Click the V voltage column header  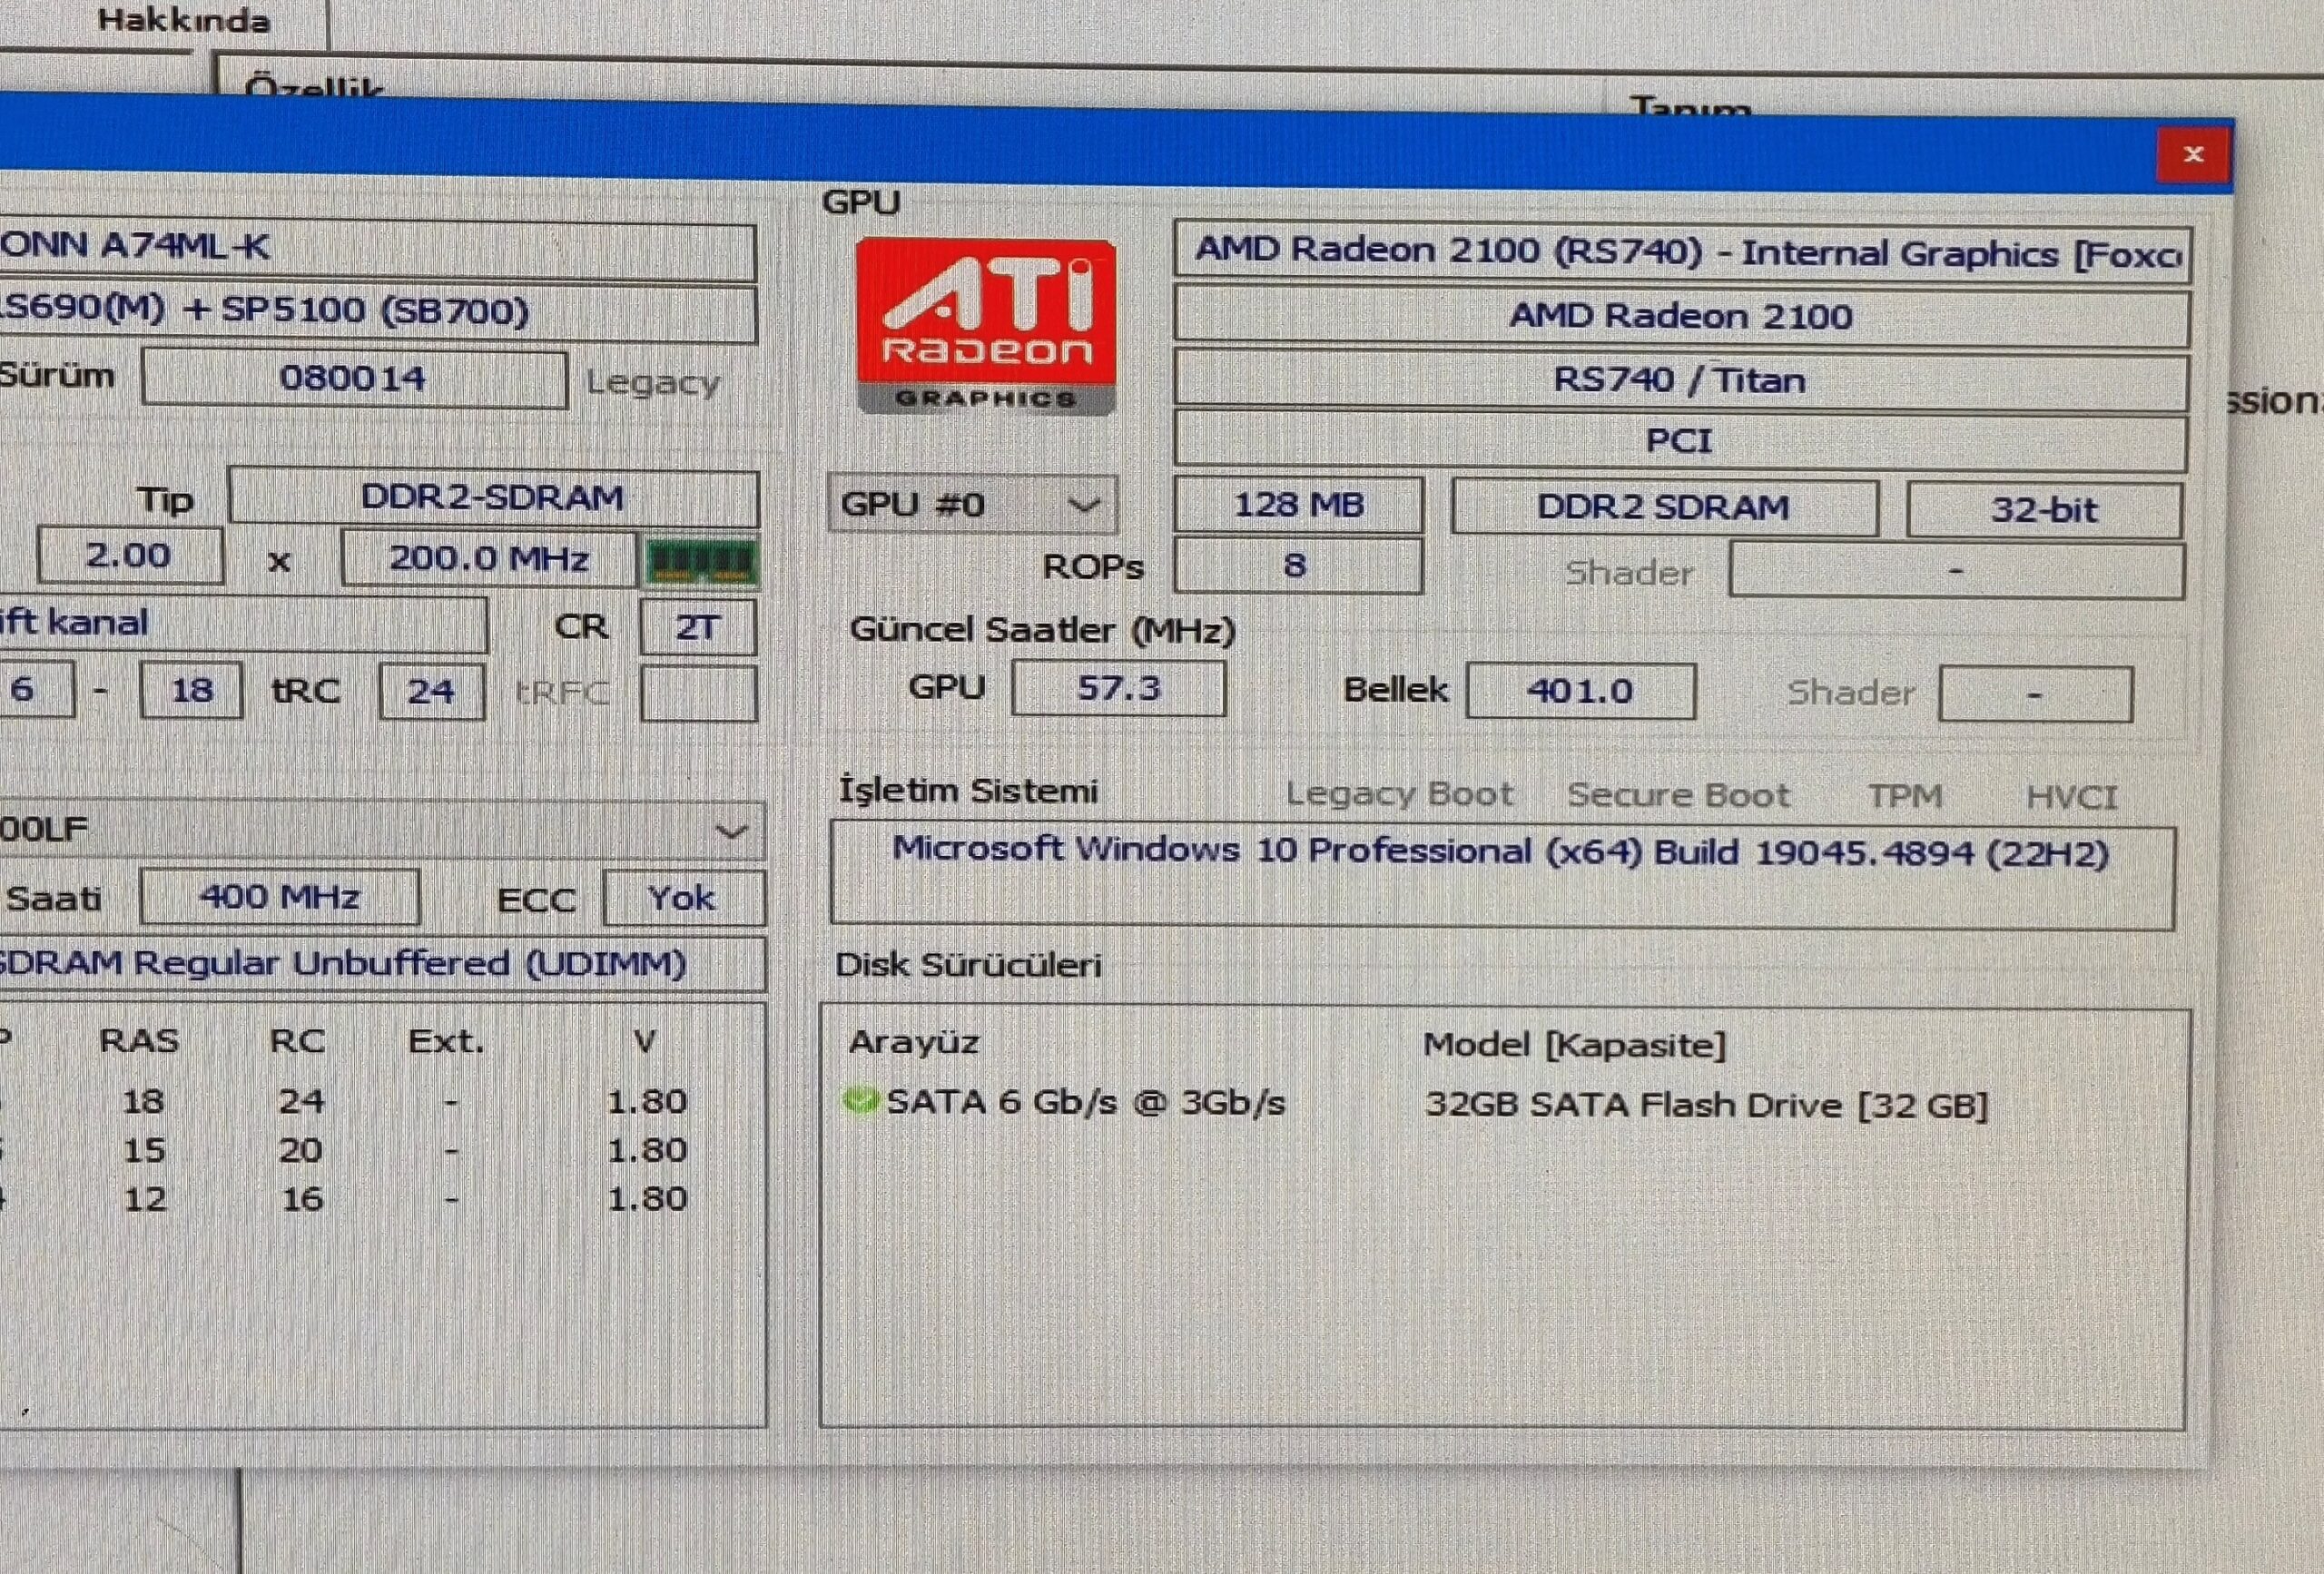(645, 1042)
